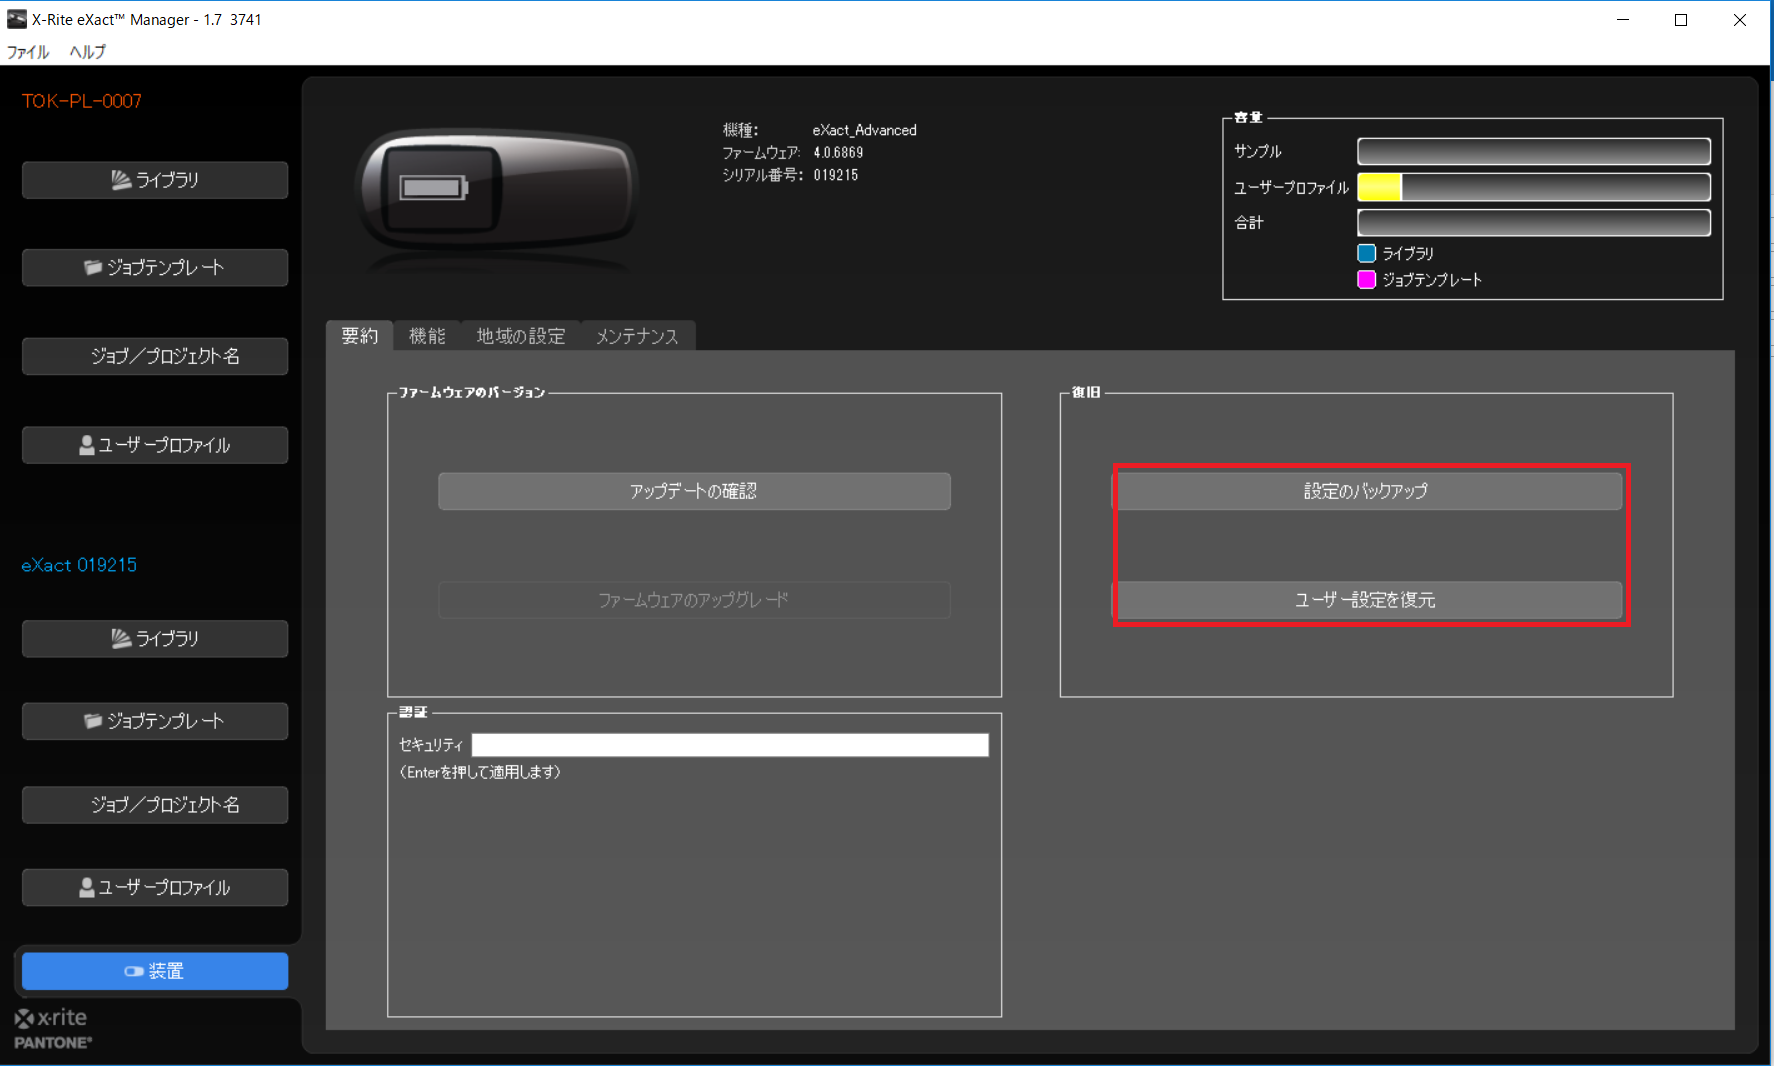This screenshot has height=1066, width=1774.
Task: Click the シリアル番号 value 019215
Action: [836, 175]
